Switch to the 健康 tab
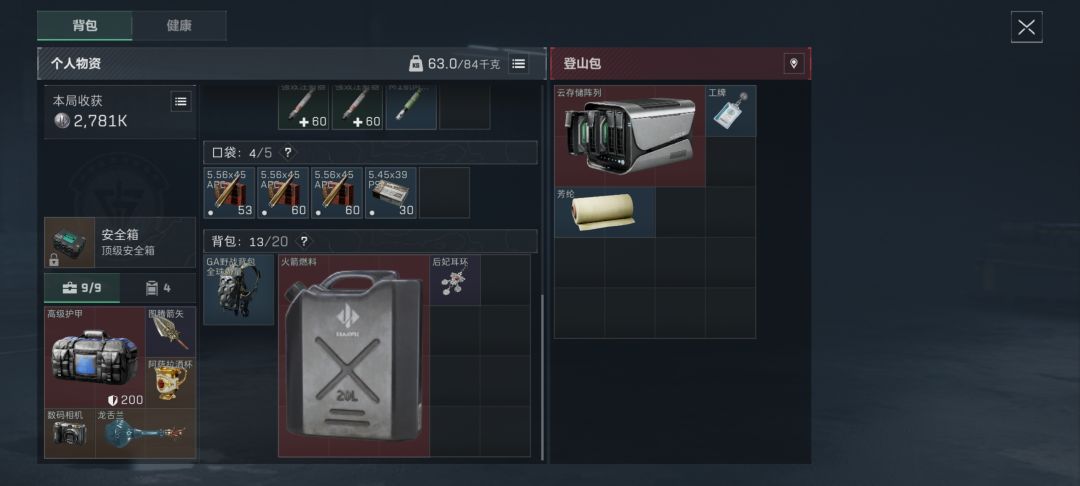This screenshot has width=1080, height=486. click(x=179, y=25)
